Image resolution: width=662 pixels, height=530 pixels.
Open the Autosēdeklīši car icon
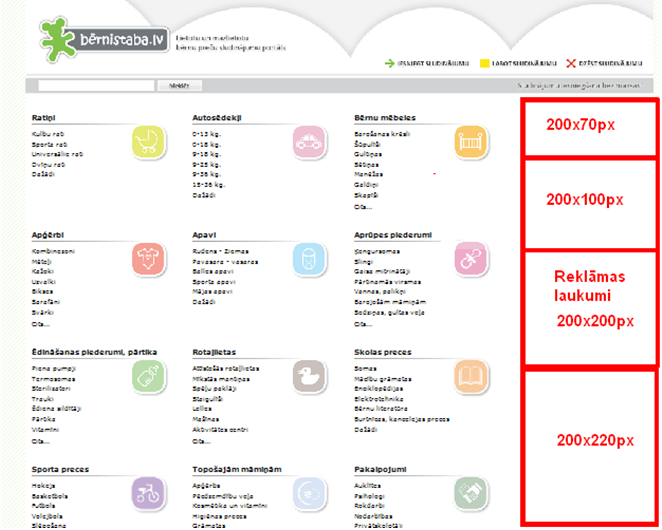tap(309, 142)
